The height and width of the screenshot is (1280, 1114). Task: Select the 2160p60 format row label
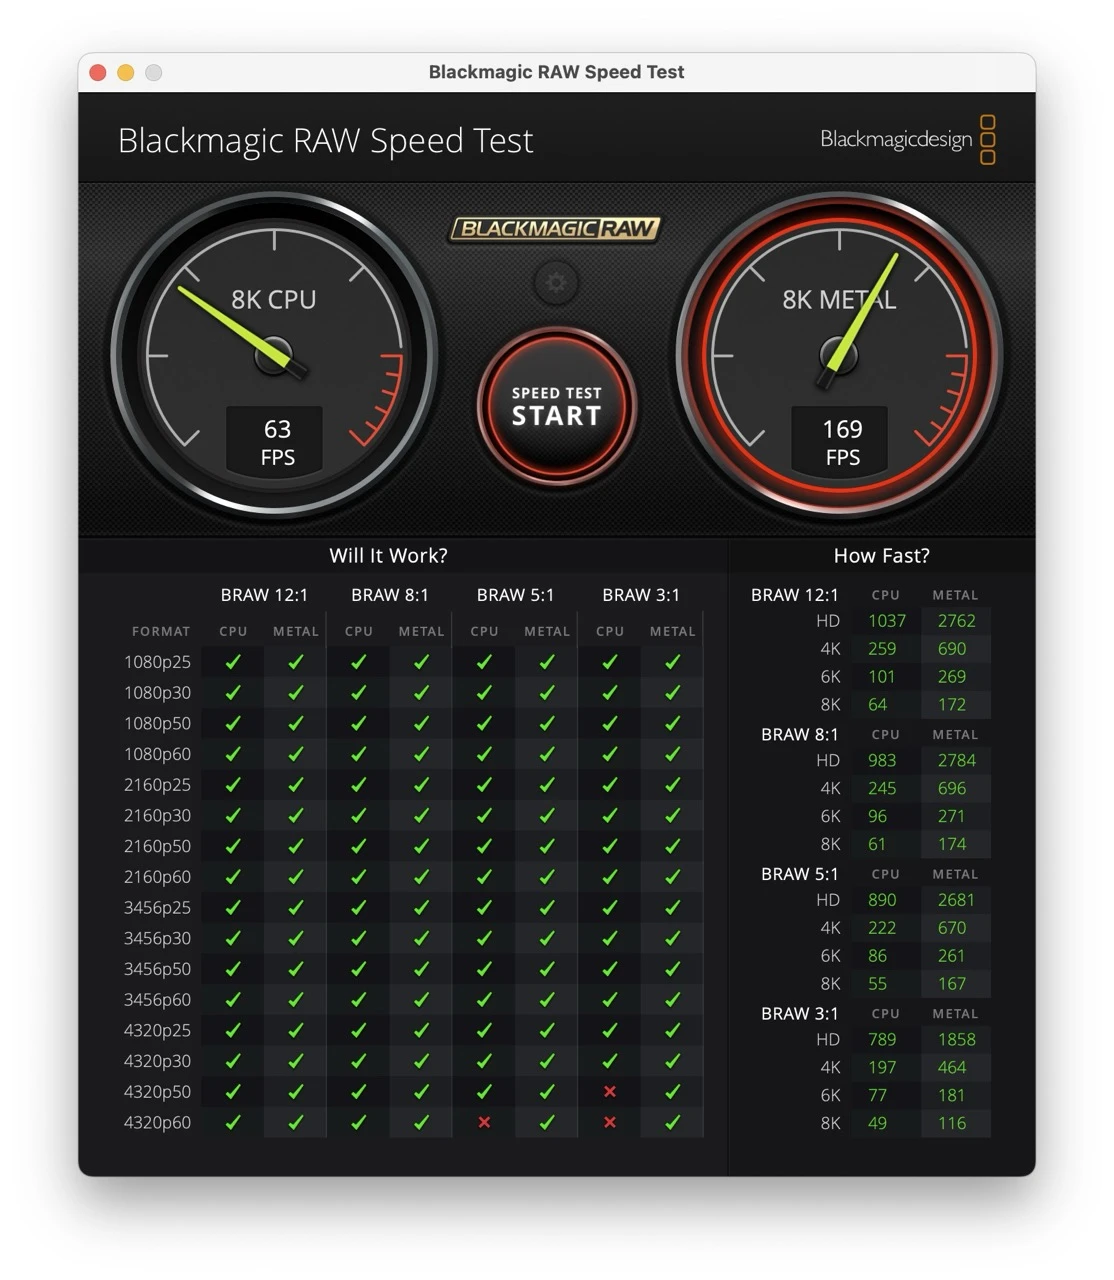(157, 877)
